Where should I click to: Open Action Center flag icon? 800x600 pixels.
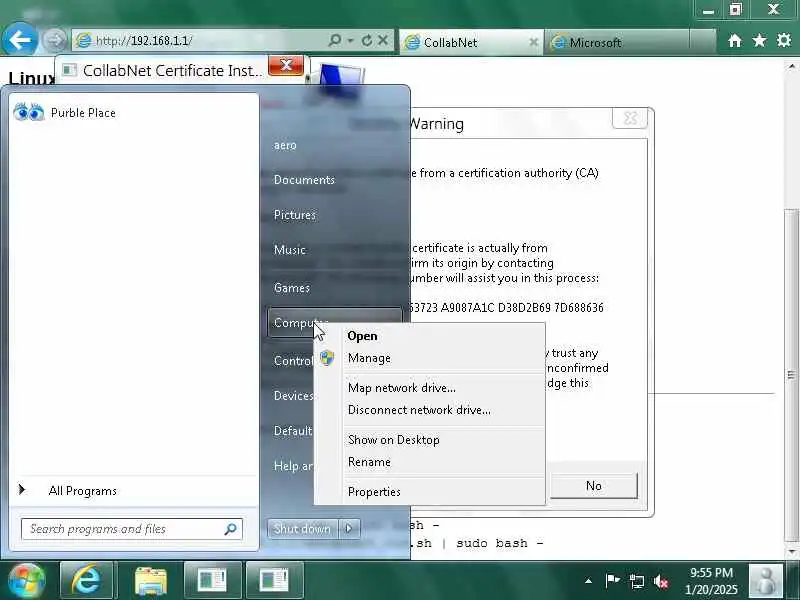point(612,581)
